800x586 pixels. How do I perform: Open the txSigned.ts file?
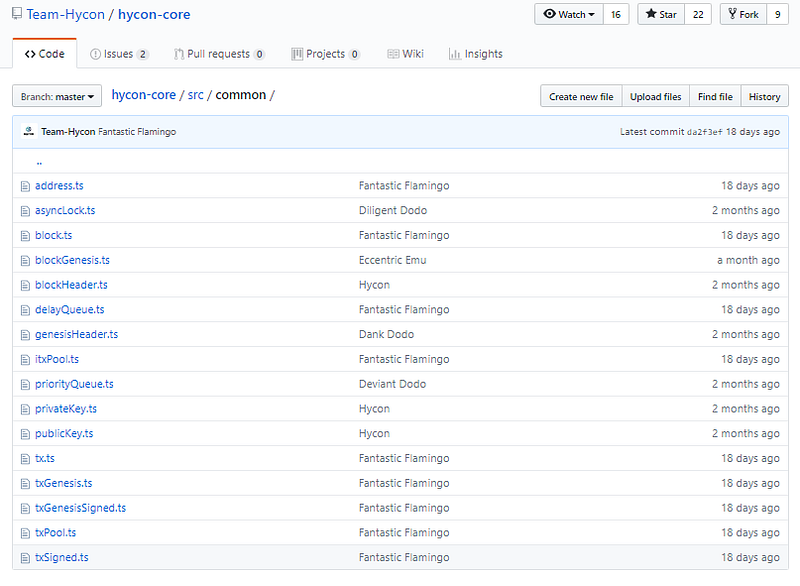pyautogui.click(x=62, y=557)
